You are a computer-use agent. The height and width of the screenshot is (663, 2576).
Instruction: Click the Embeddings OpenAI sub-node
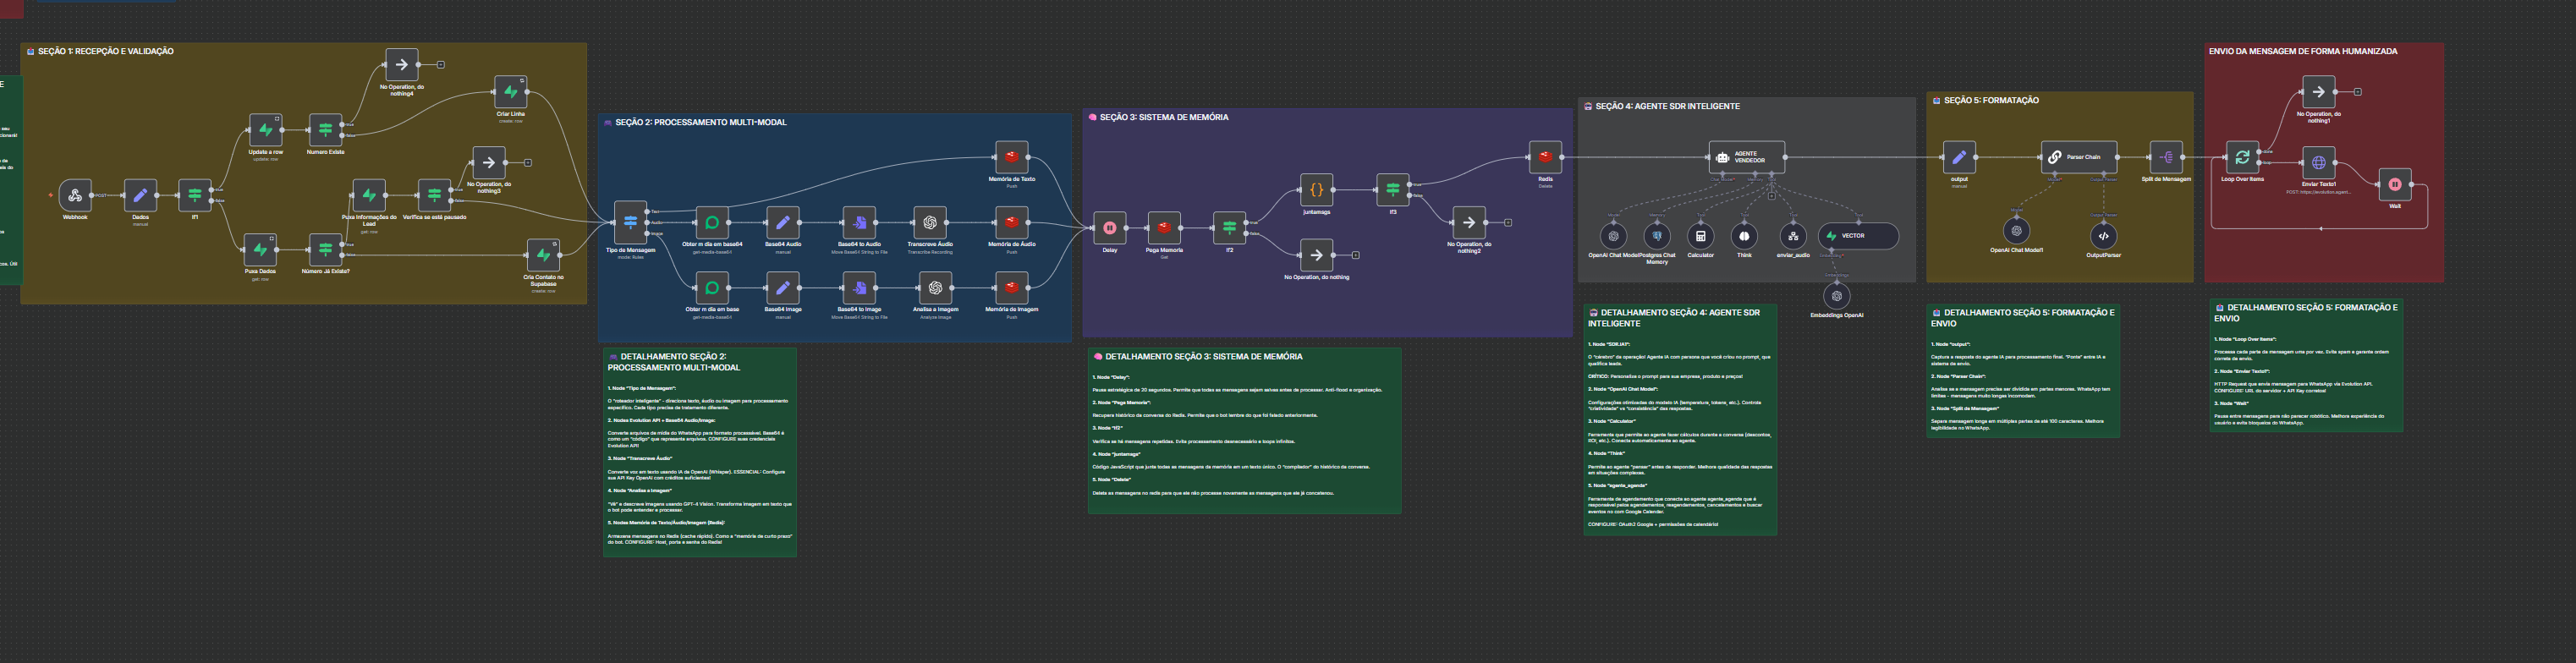(1836, 296)
